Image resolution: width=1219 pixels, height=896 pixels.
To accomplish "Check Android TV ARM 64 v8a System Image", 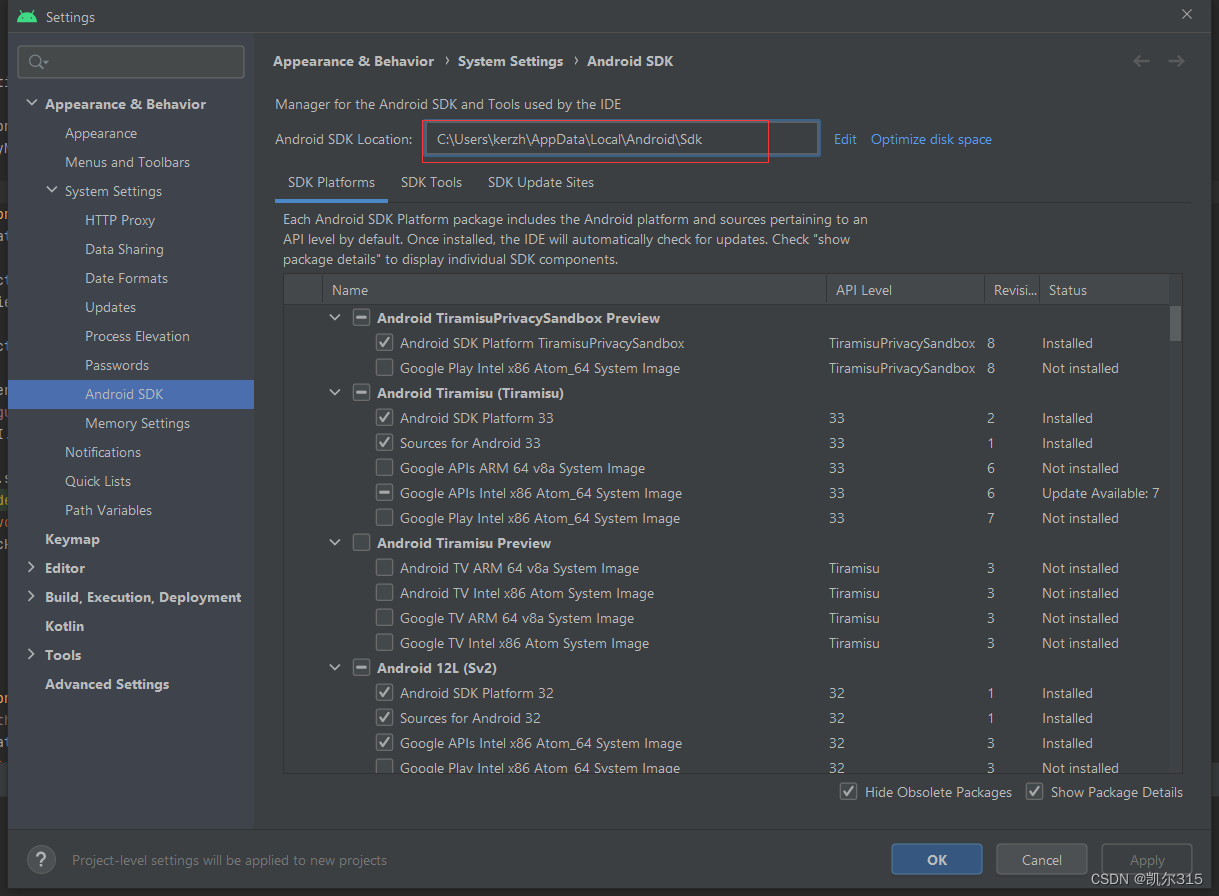I will (x=384, y=568).
